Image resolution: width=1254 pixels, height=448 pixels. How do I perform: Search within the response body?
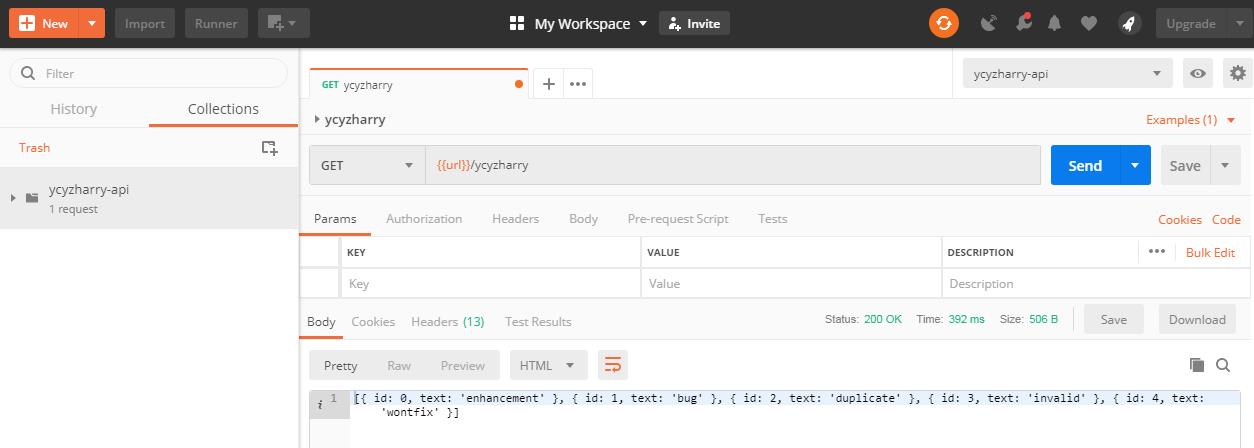click(1224, 365)
